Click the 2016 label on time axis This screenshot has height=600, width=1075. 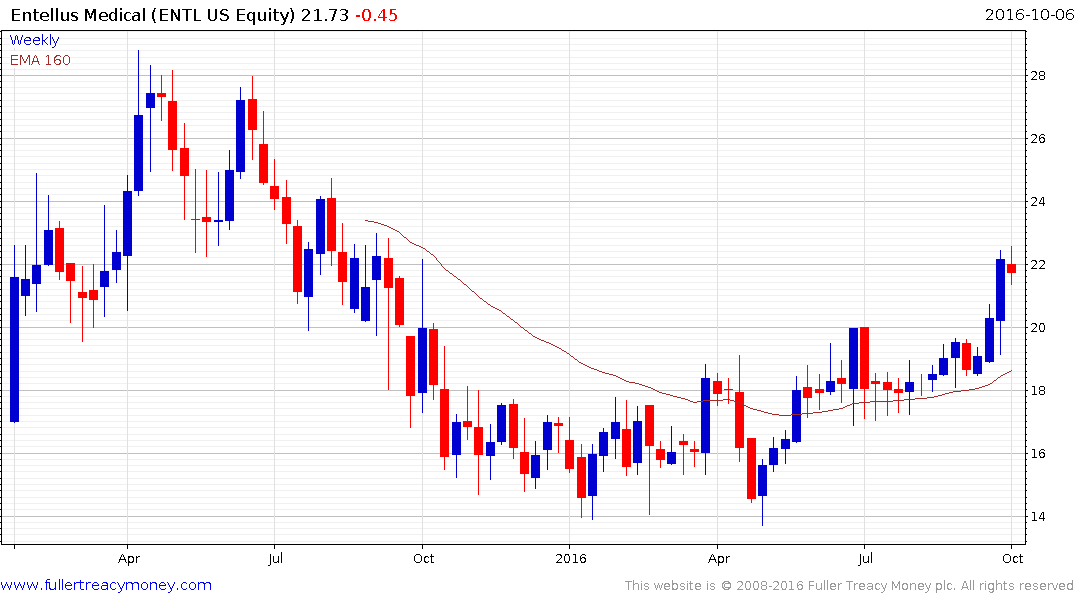[571, 559]
